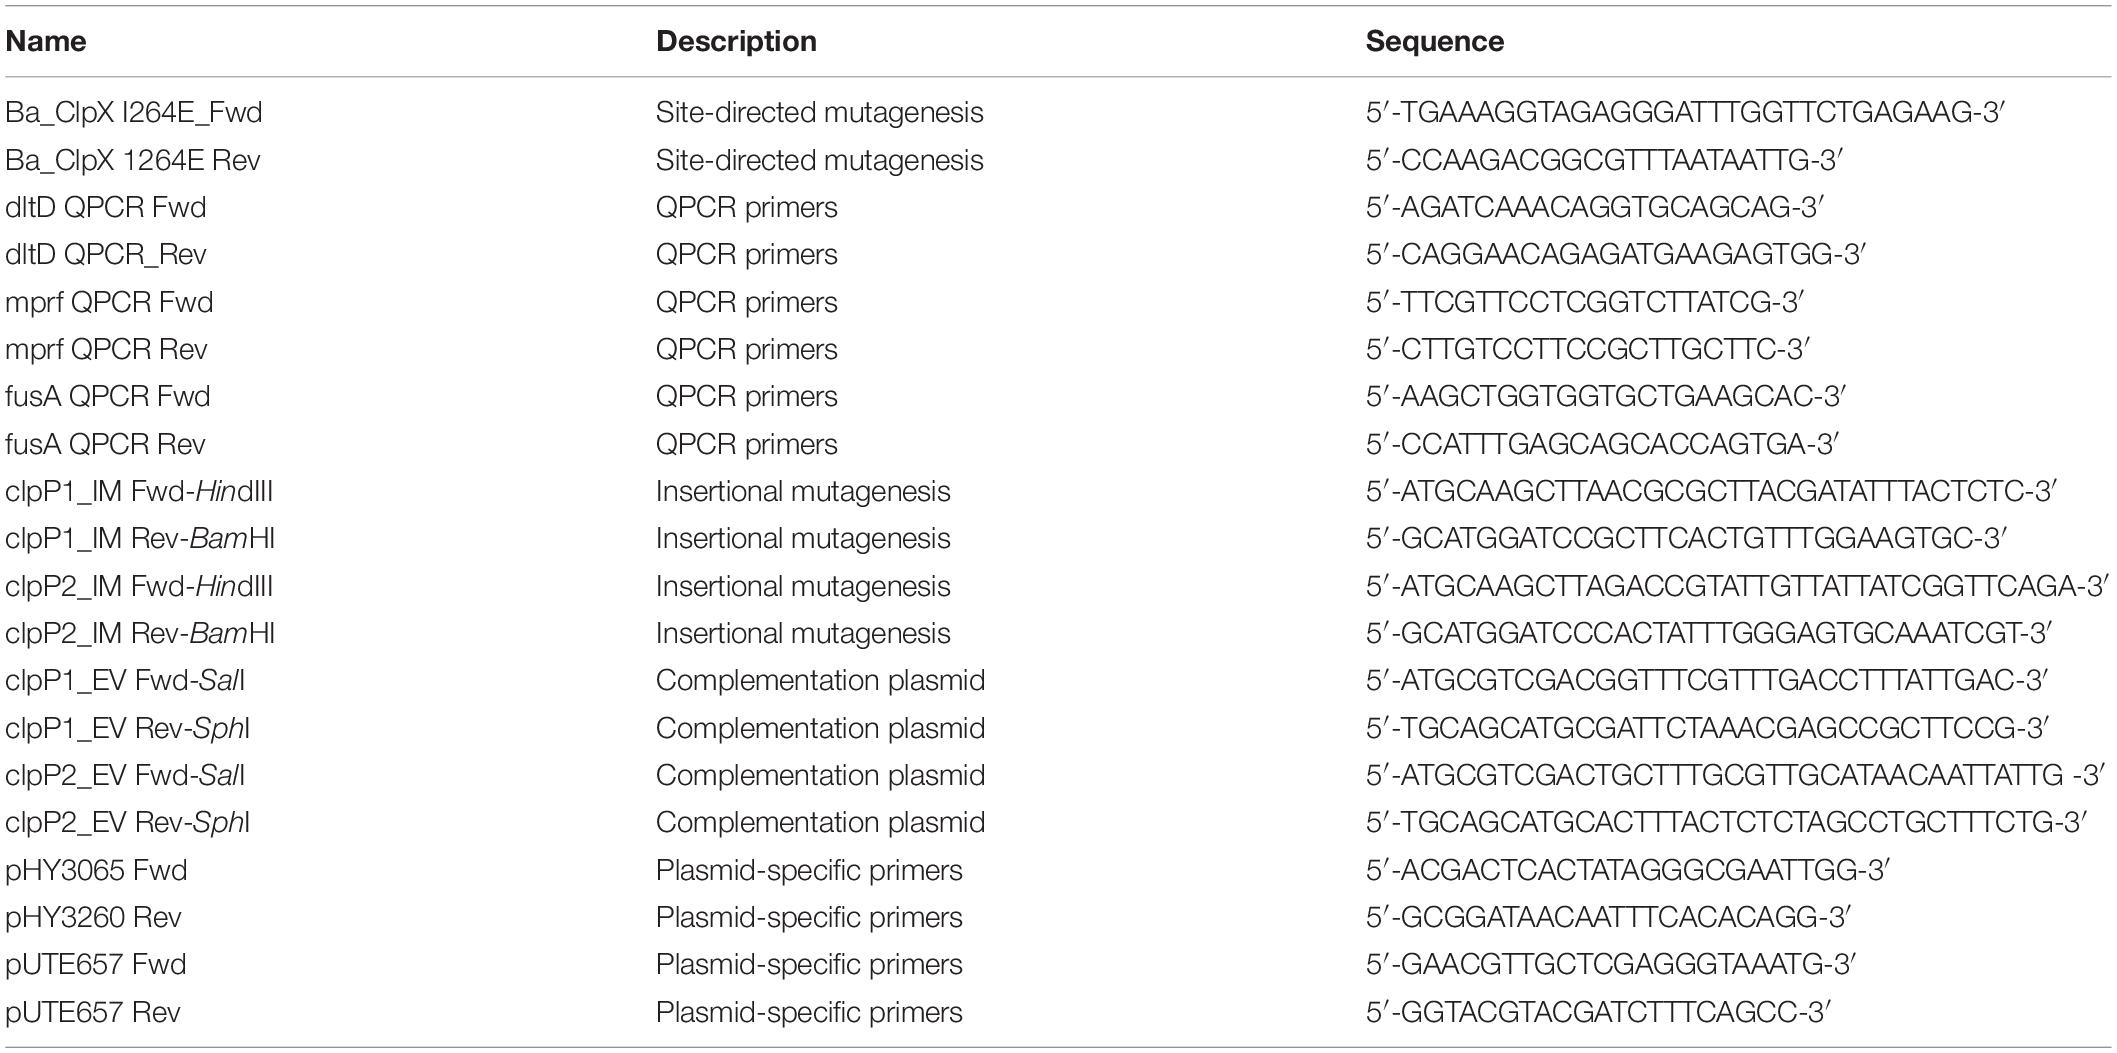Screen dimensions: 2117x1053
Task: Select the pUTE657 Fwd name cell
Action: pyautogui.click(x=96, y=964)
